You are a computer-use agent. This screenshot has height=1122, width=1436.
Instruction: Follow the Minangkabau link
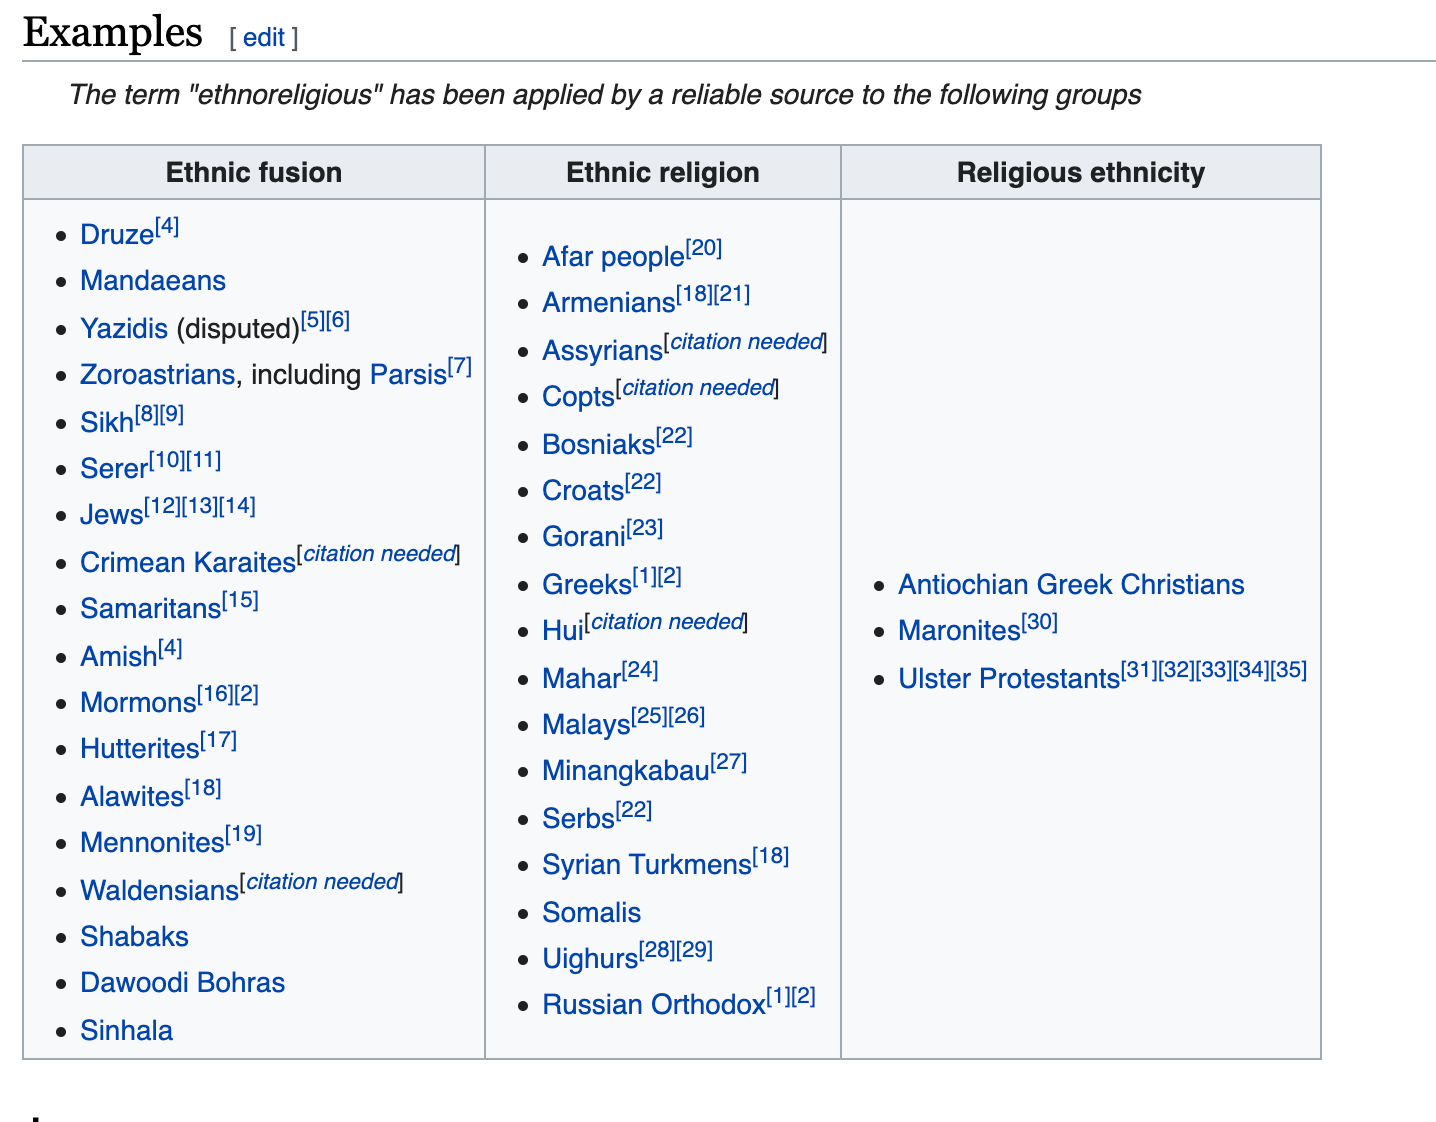click(625, 771)
